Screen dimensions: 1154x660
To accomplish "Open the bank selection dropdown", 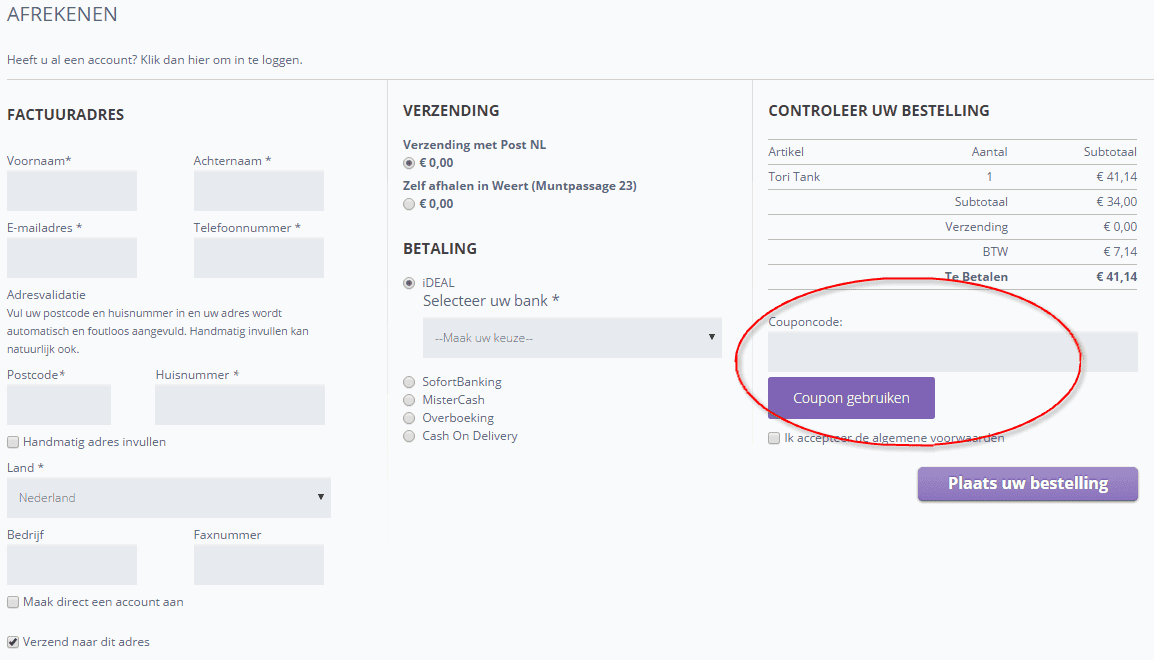I will coord(572,338).
